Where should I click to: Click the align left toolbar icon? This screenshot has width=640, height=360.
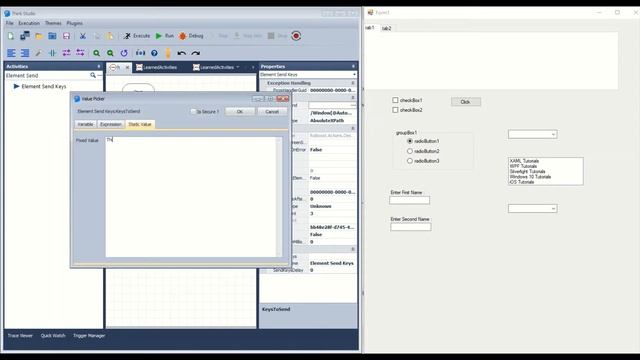(11, 53)
